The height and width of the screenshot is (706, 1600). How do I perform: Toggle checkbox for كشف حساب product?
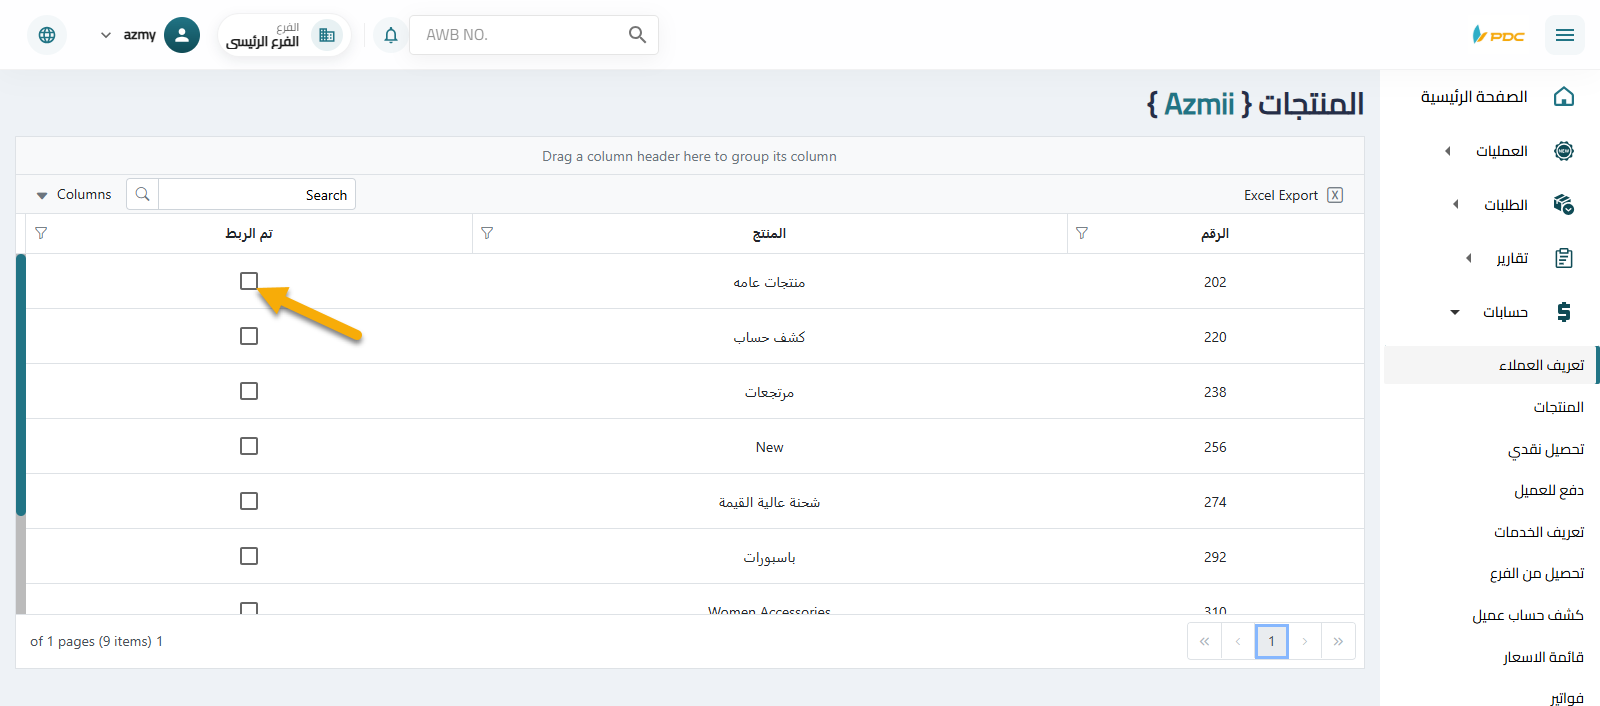[x=249, y=336]
